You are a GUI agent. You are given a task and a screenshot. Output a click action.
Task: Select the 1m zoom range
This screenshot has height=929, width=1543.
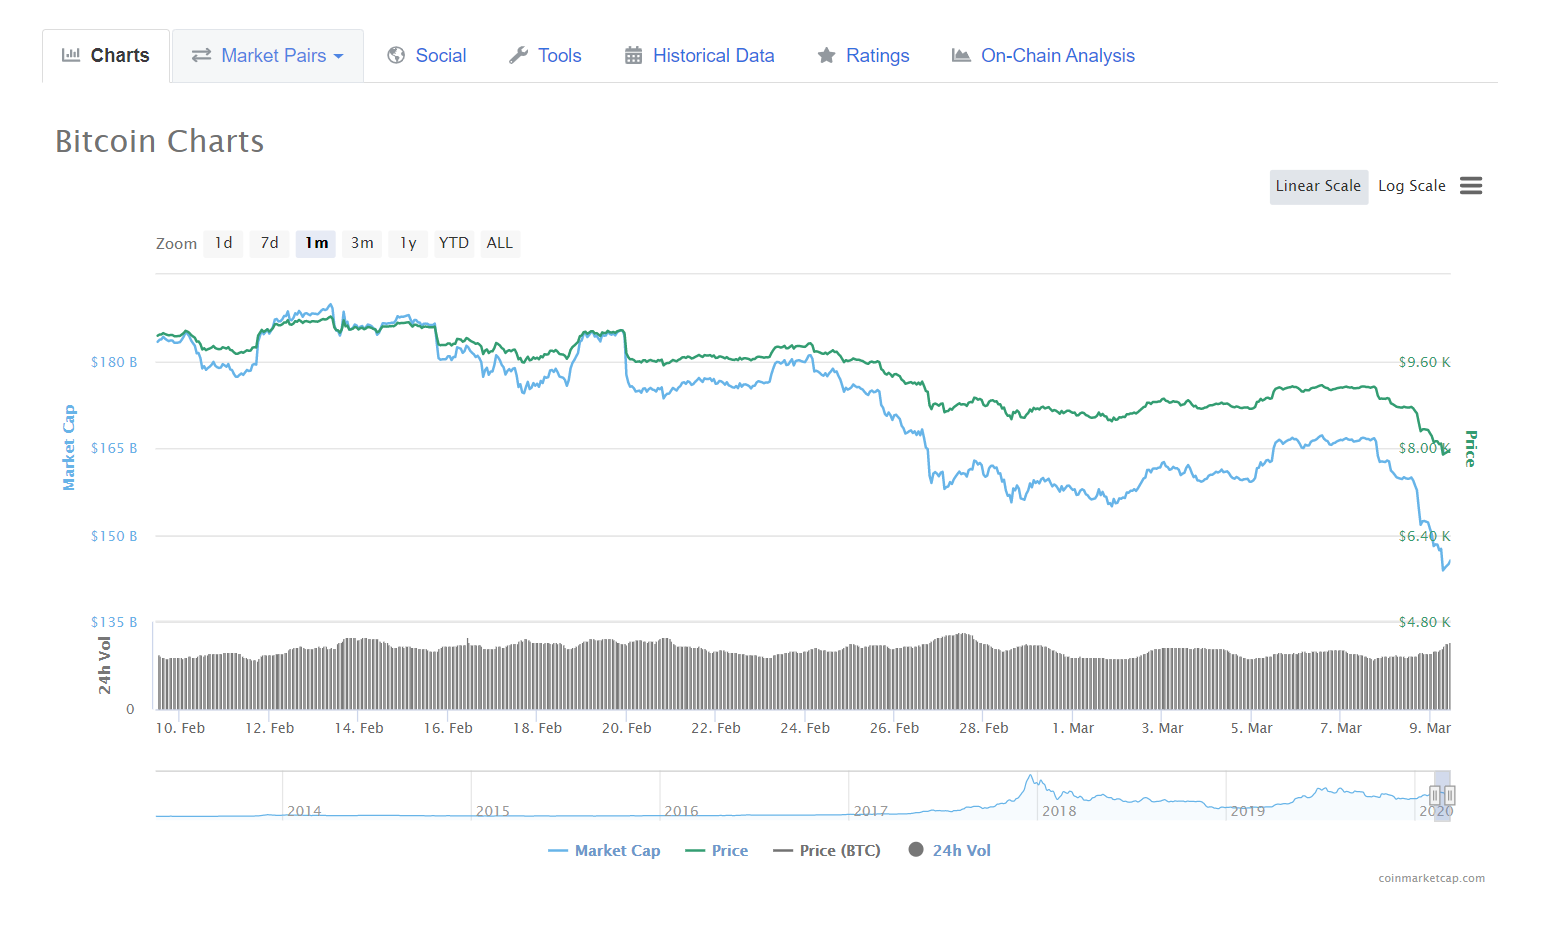pyautogui.click(x=316, y=243)
